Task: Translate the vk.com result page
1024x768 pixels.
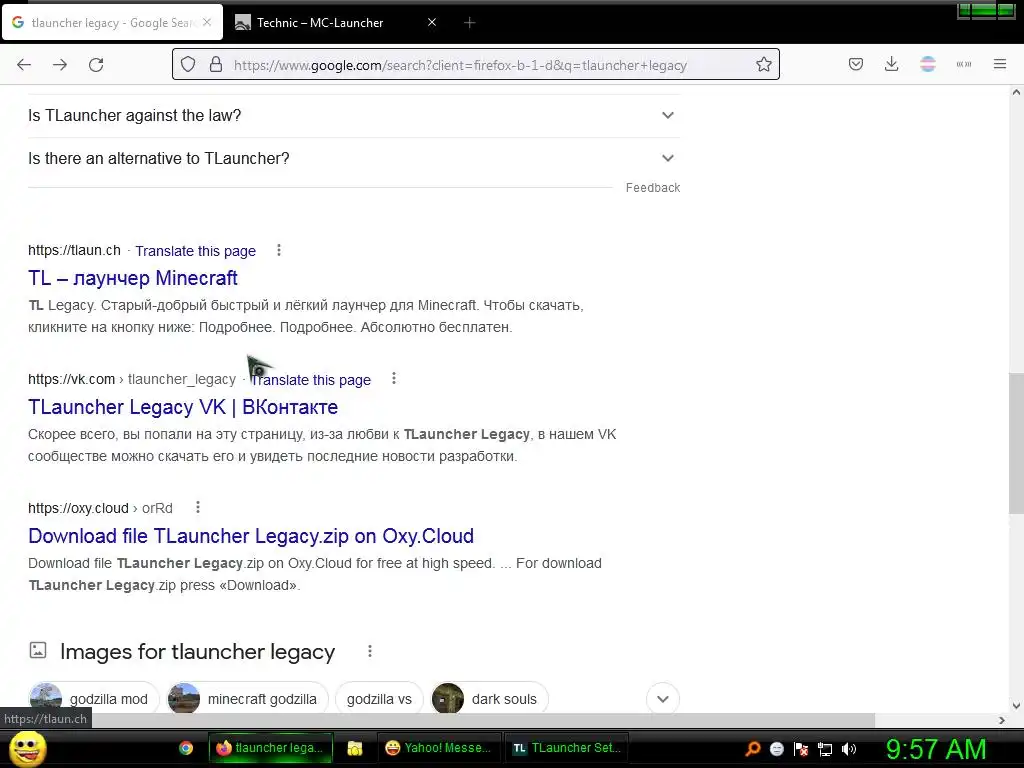Action: tap(311, 379)
